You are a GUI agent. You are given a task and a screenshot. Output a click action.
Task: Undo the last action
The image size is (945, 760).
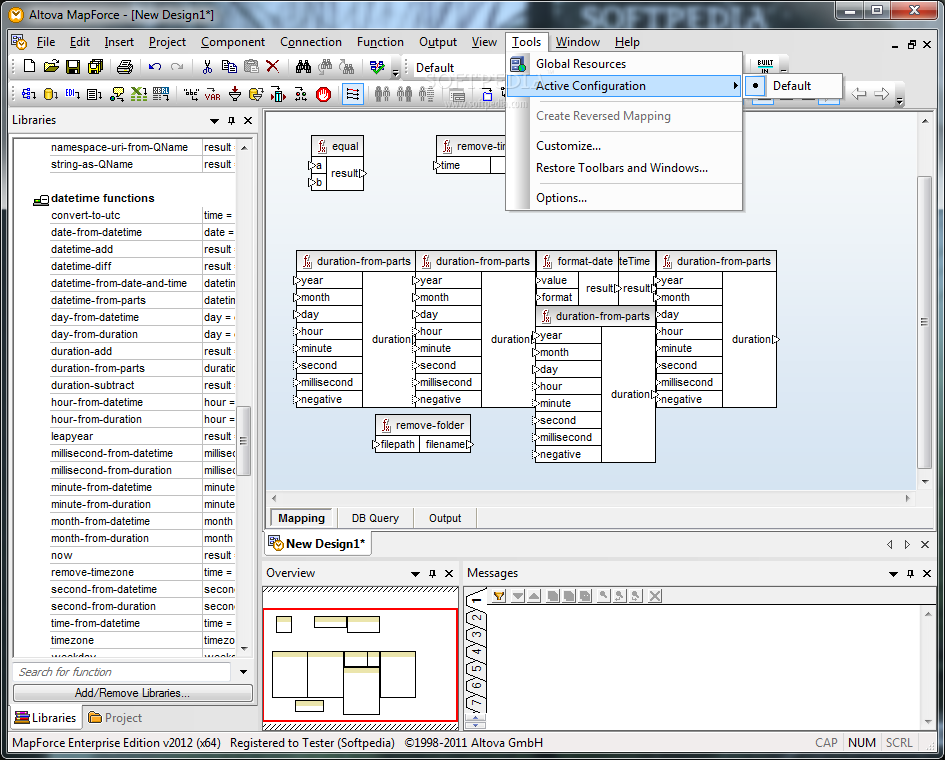coord(155,66)
